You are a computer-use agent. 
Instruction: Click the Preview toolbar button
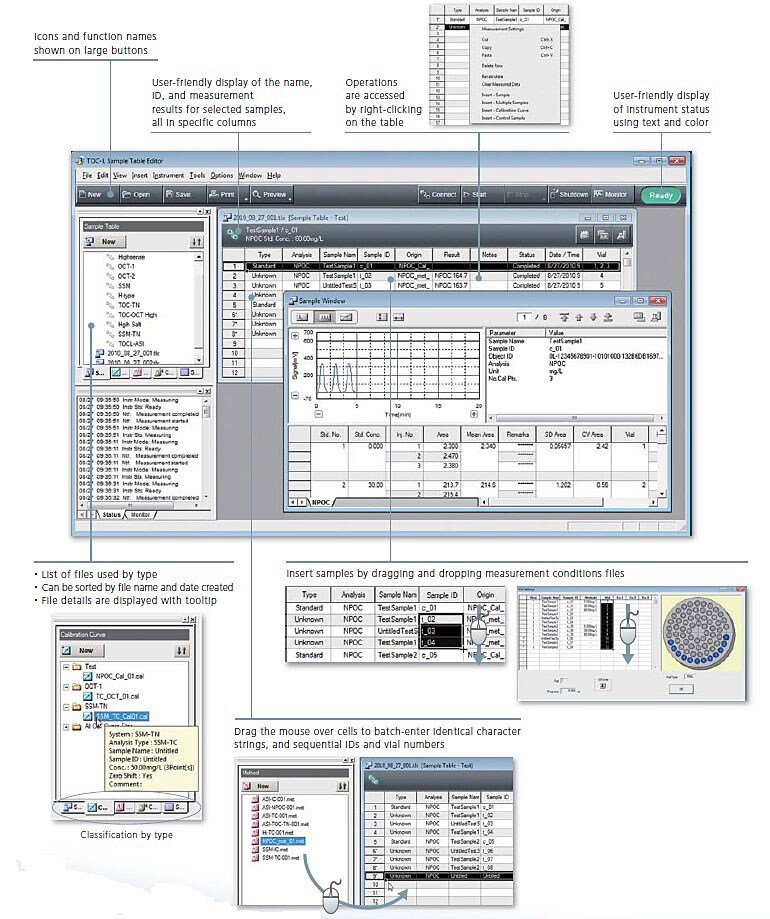270,194
